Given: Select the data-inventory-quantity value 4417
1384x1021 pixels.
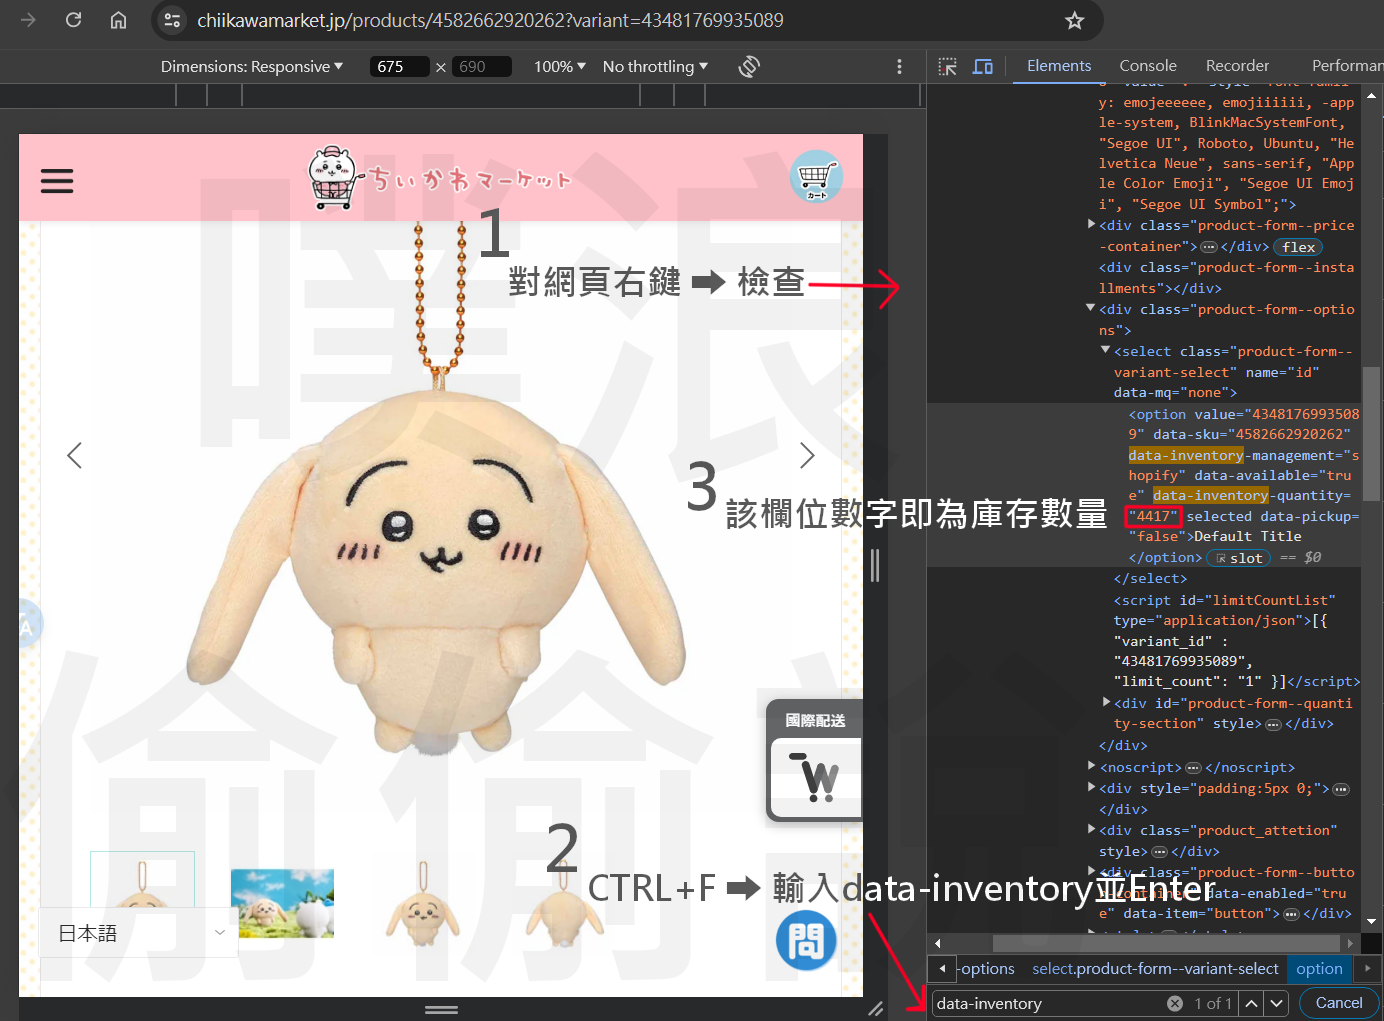Looking at the screenshot, I should pos(1153,516).
